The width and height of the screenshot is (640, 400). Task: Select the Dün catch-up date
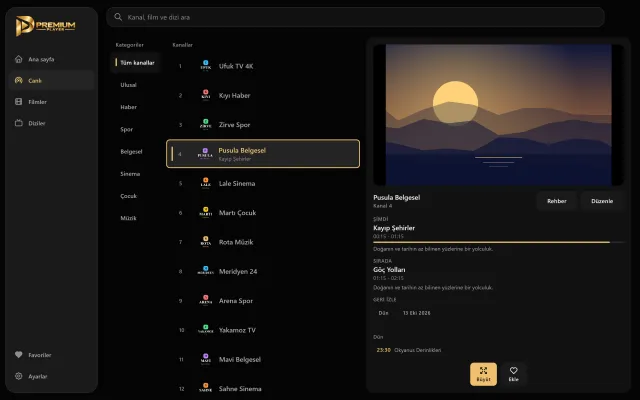pyautogui.click(x=384, y=313)
